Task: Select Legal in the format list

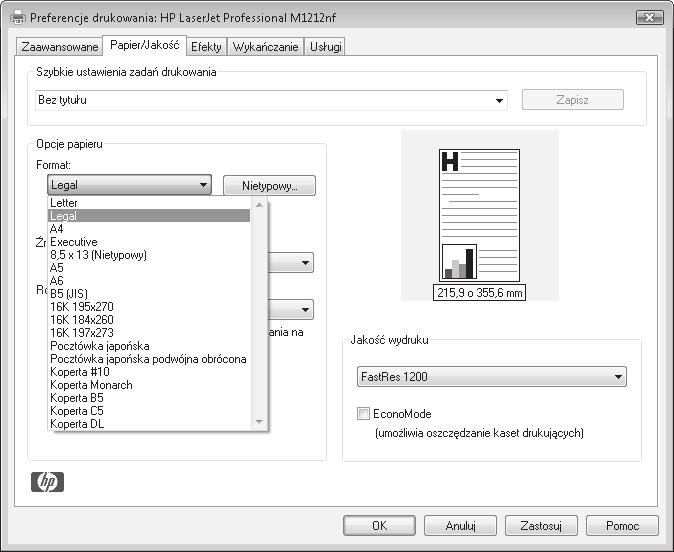Action: coord(149,215)
